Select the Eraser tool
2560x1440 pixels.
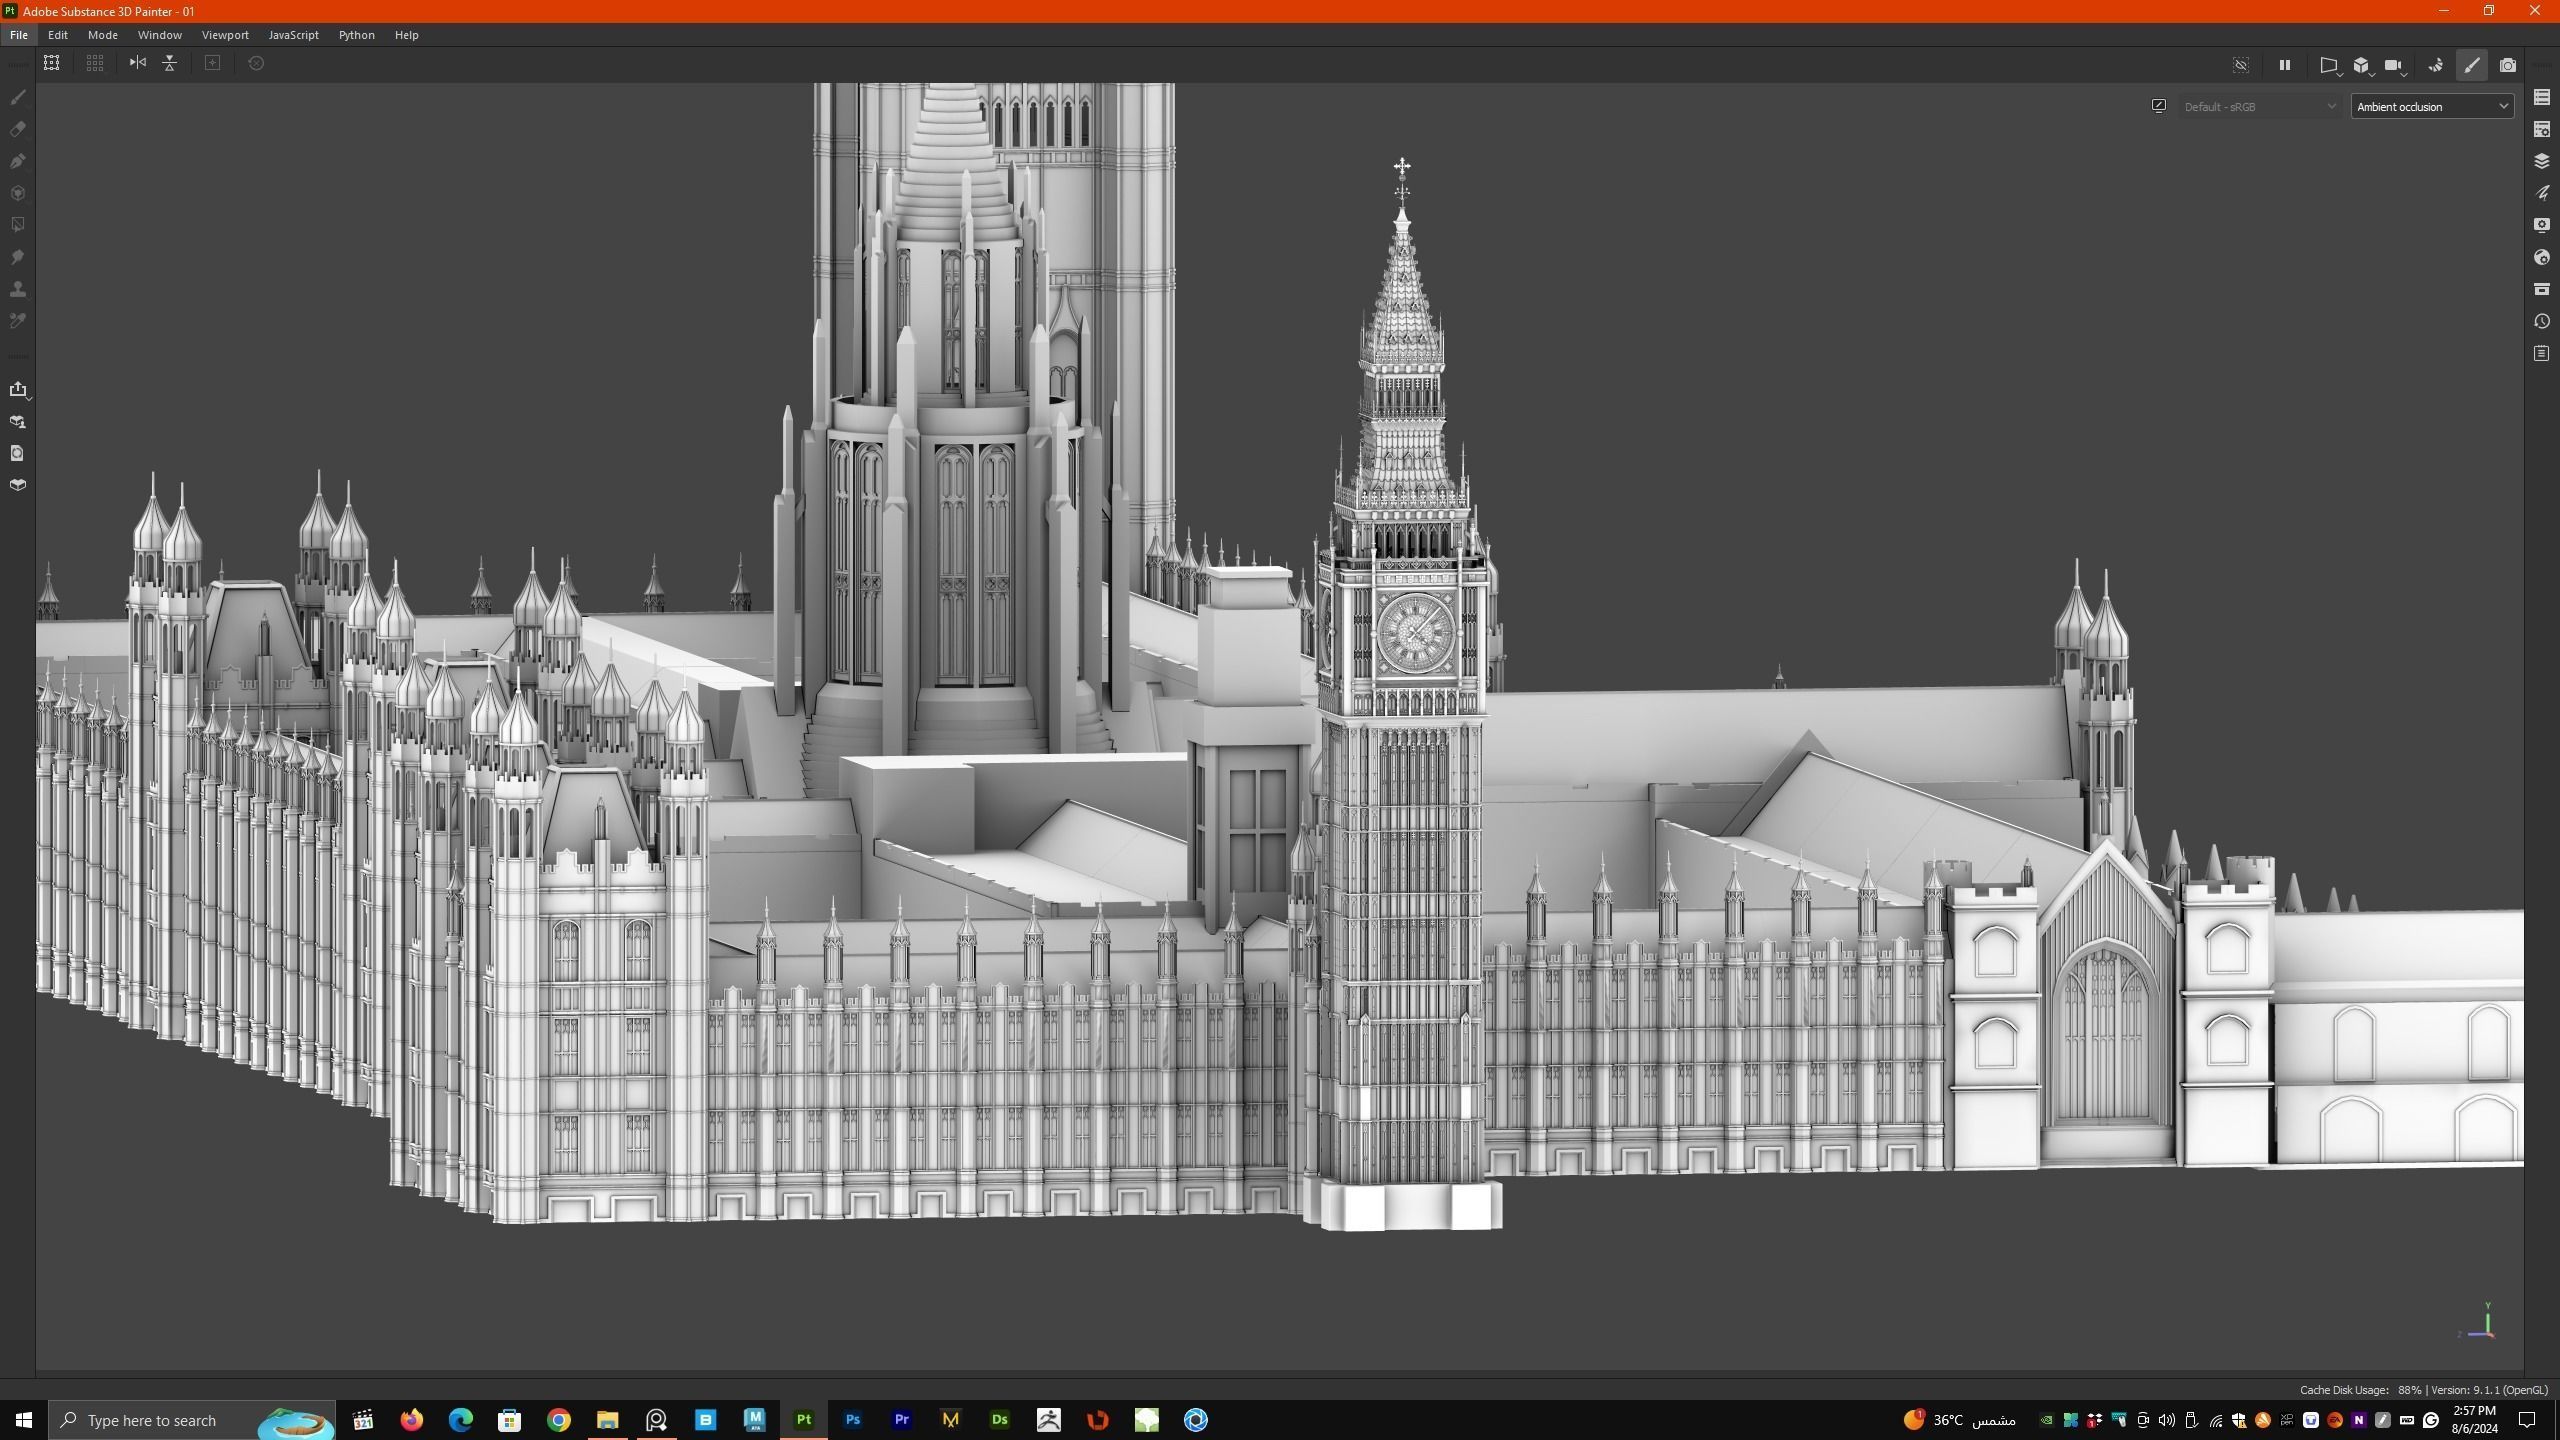tap(17, 129)
